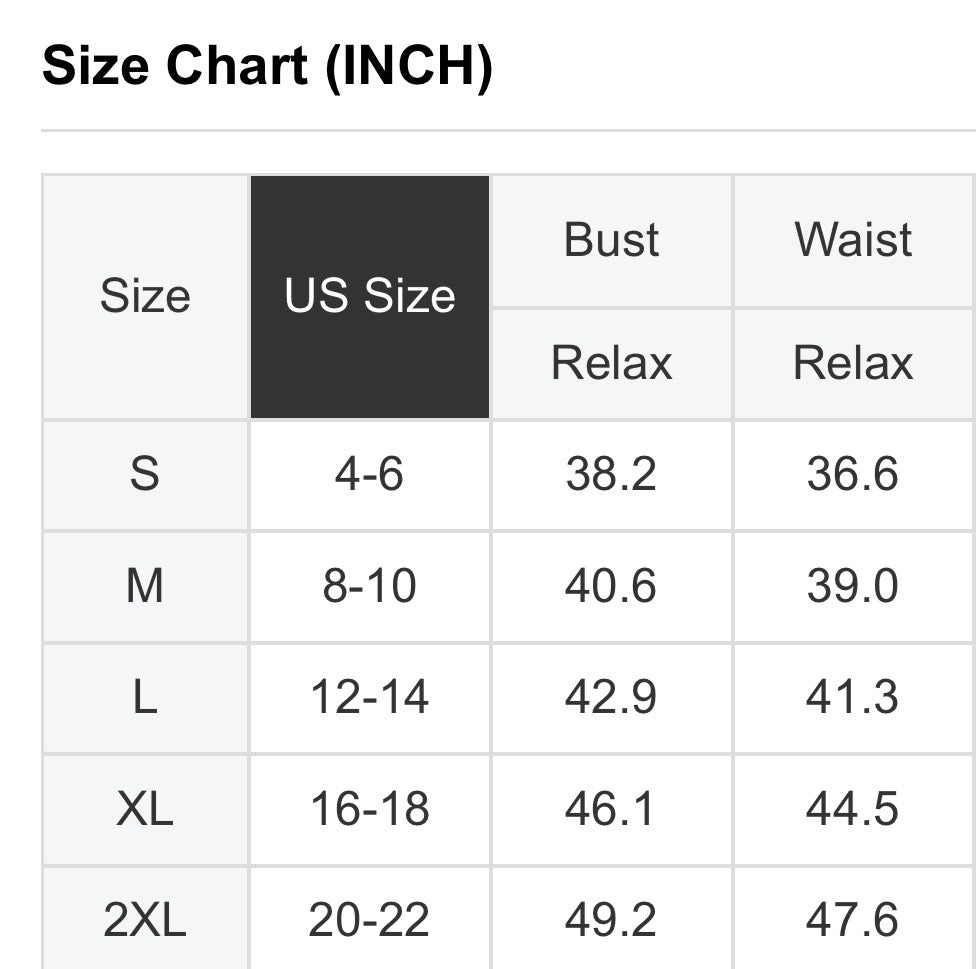Select the M size row label
This screenshot has height=969, width=976.
tap(145, 586)
